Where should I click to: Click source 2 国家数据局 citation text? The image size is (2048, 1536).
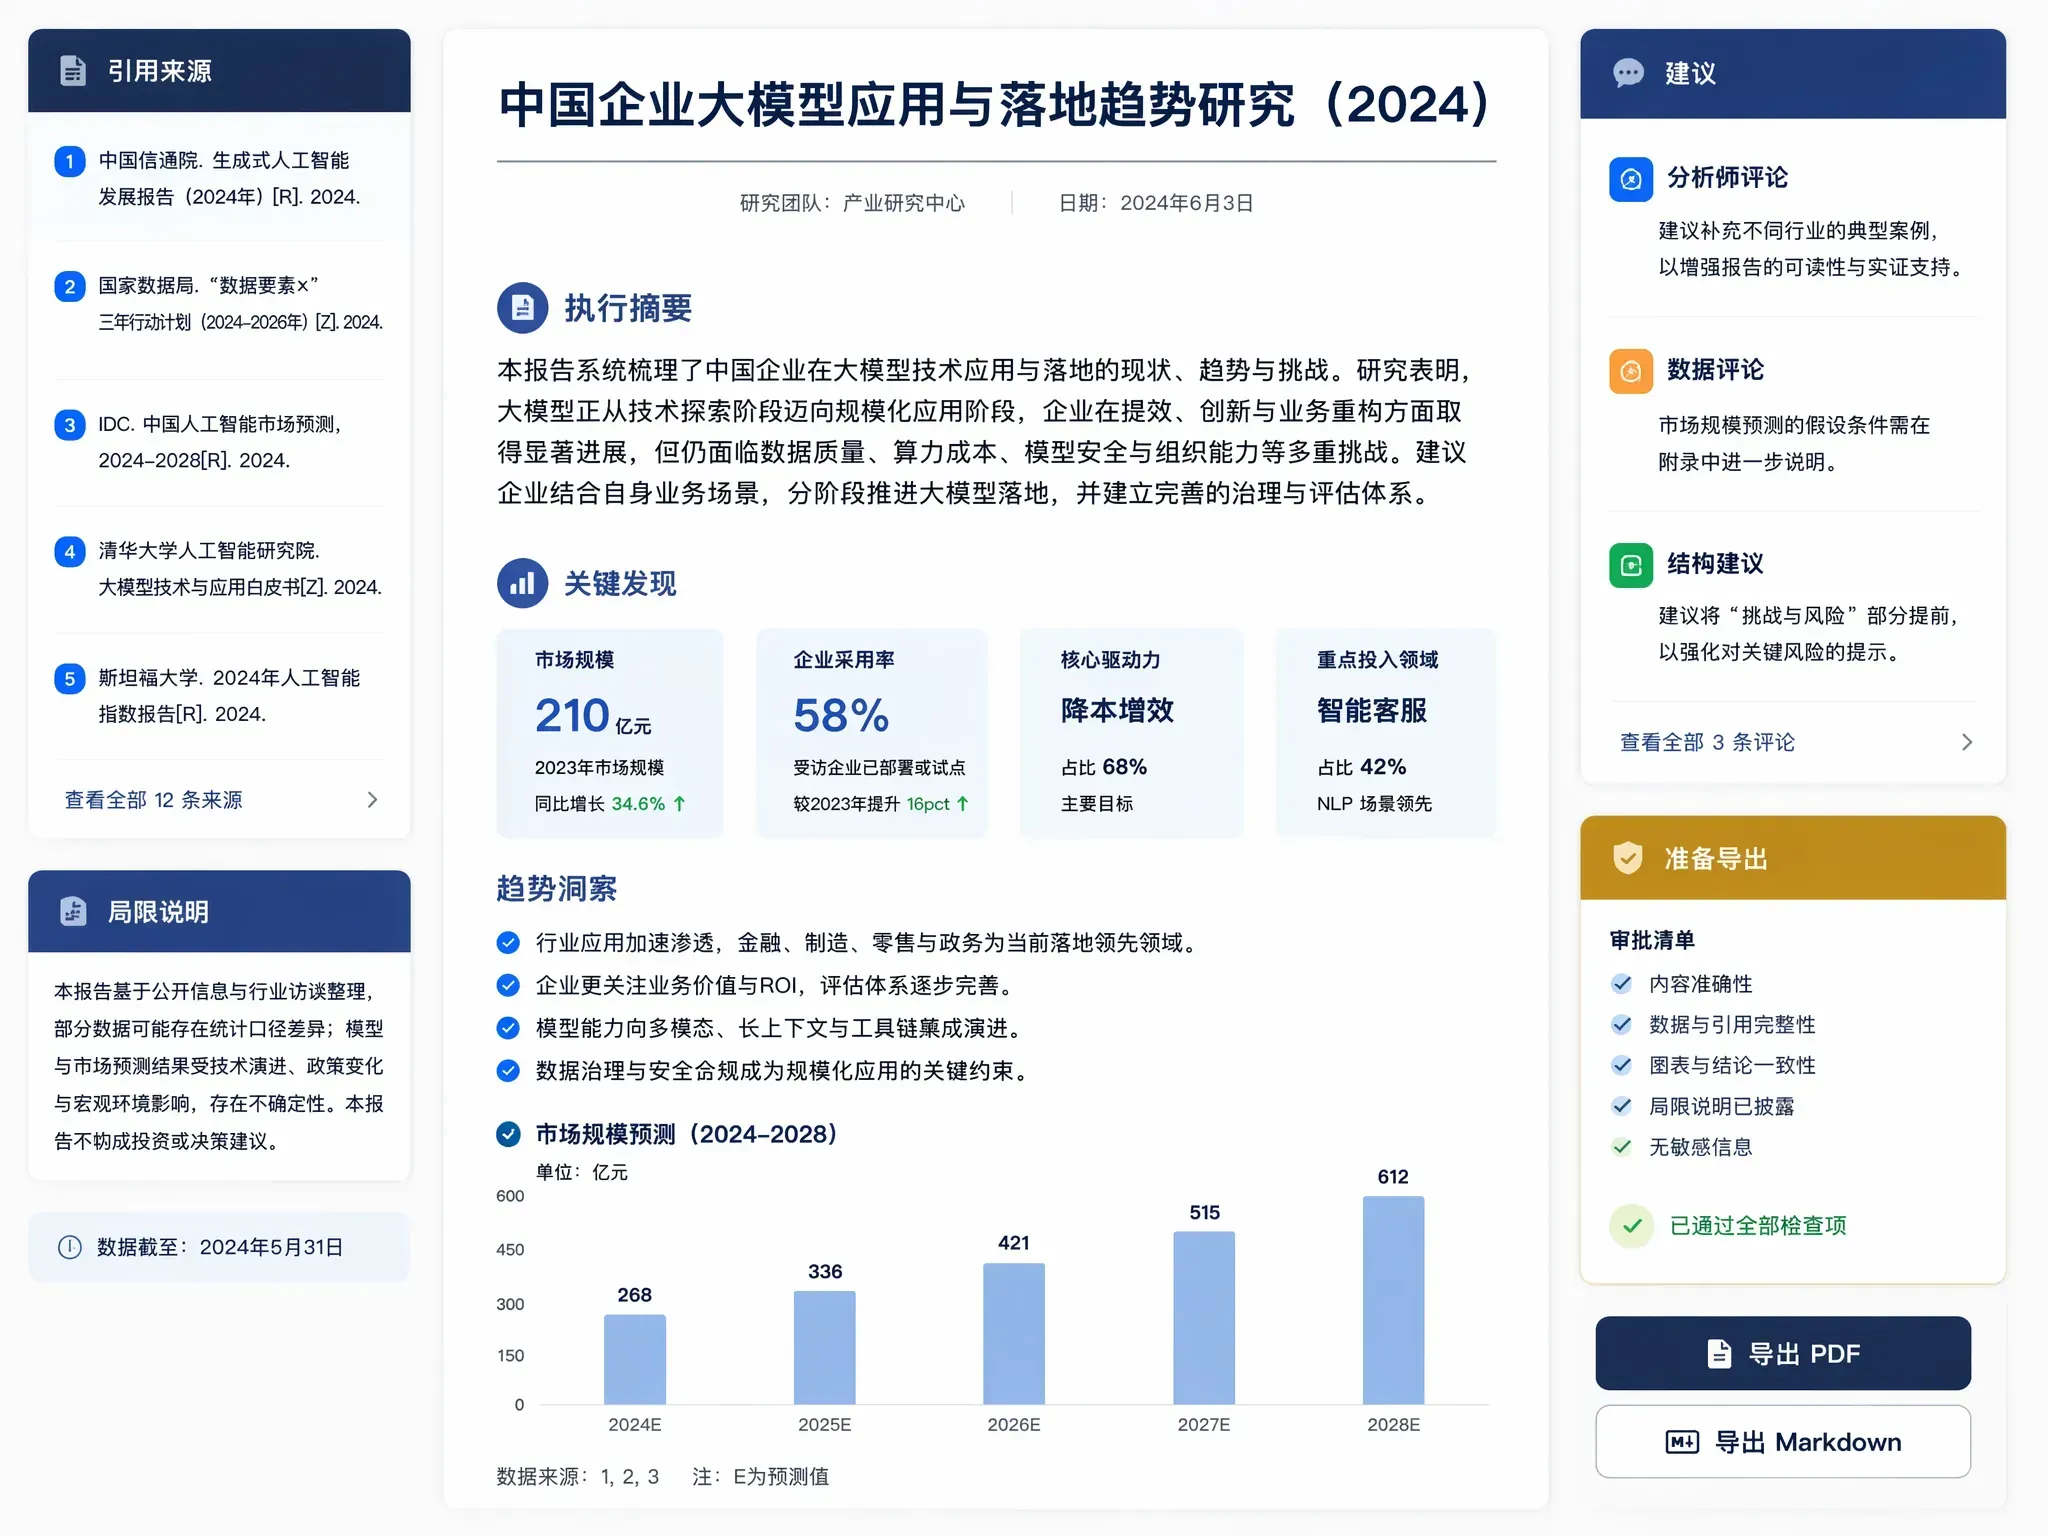point(240,303)
